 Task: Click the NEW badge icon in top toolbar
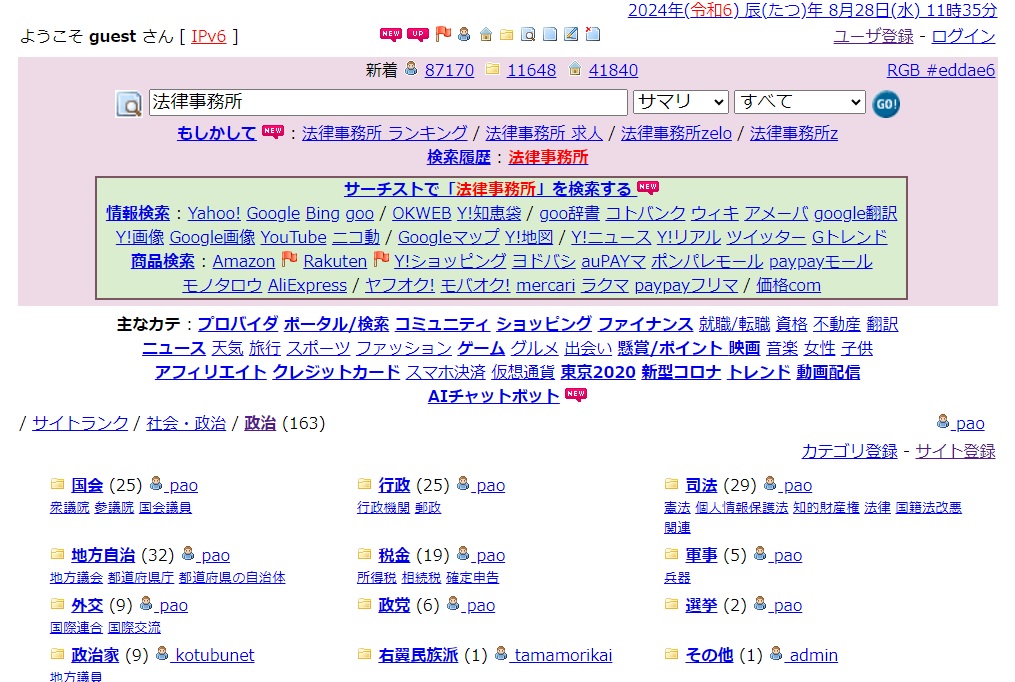(x=390, y=35)
